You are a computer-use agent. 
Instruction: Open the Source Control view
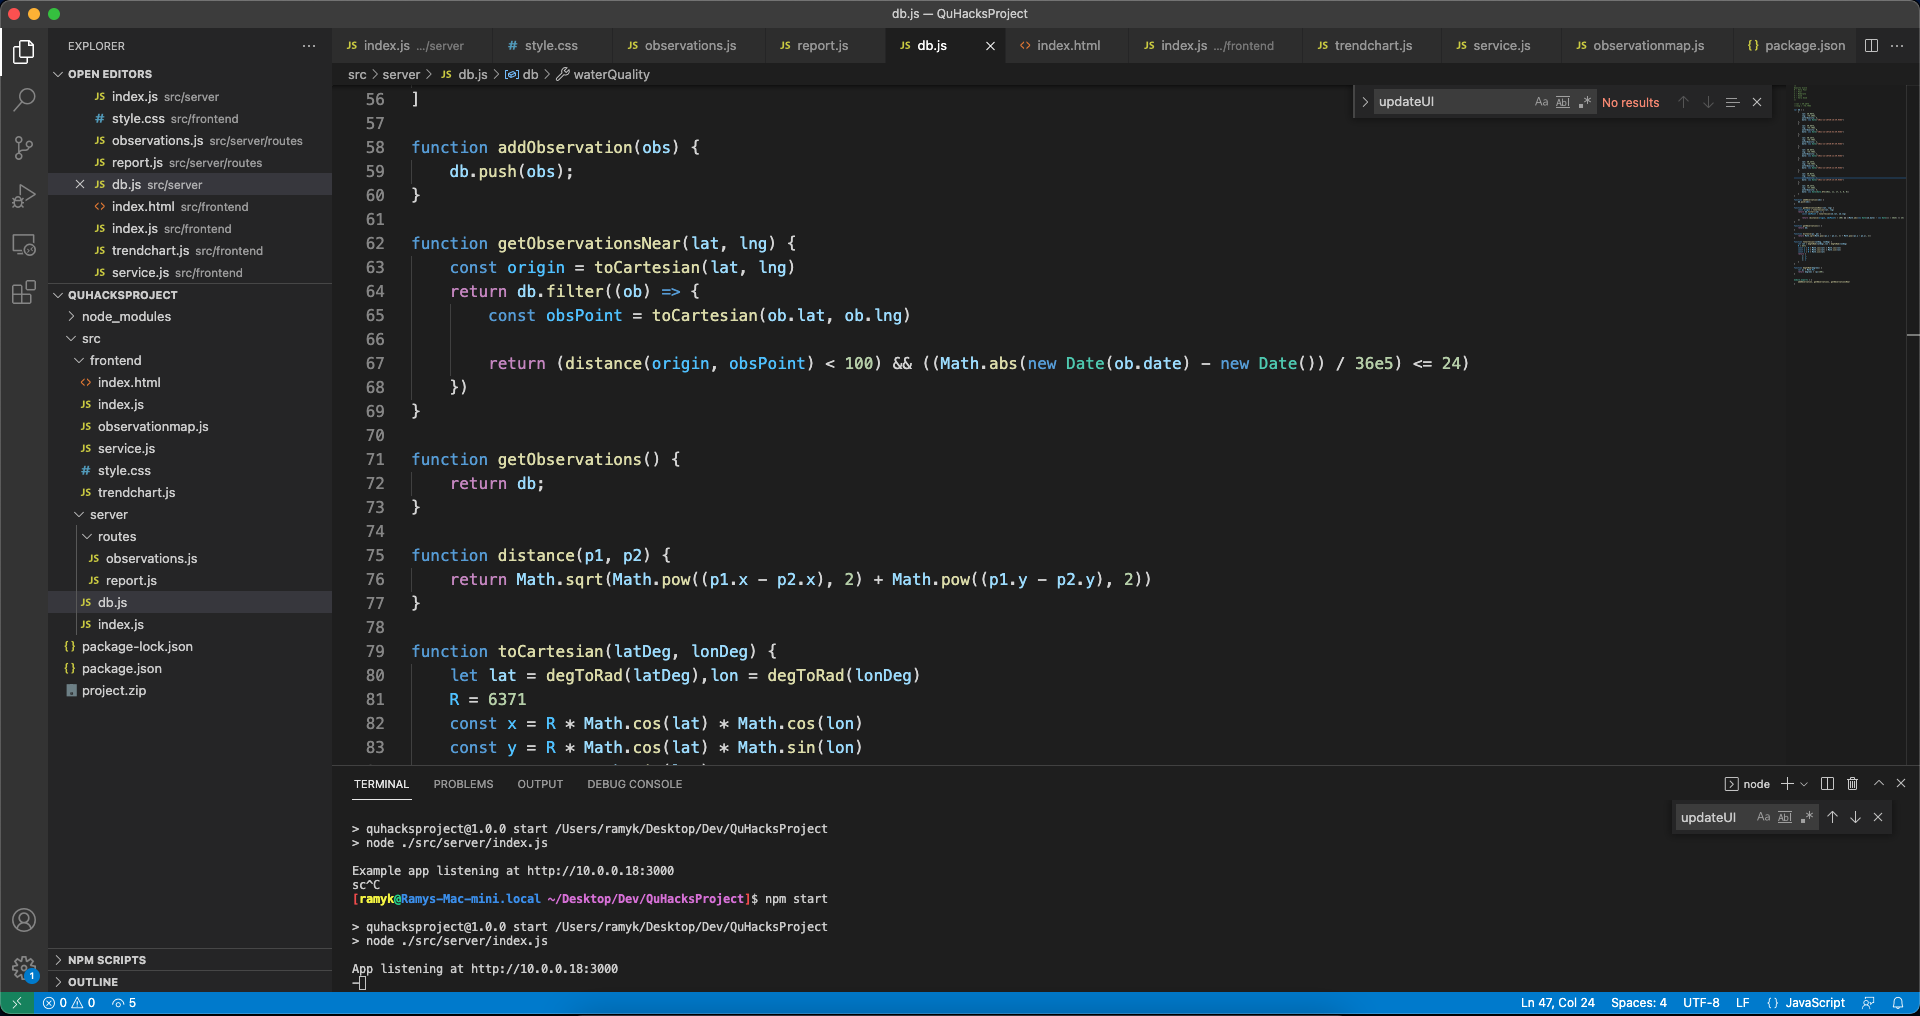[24, 148]
